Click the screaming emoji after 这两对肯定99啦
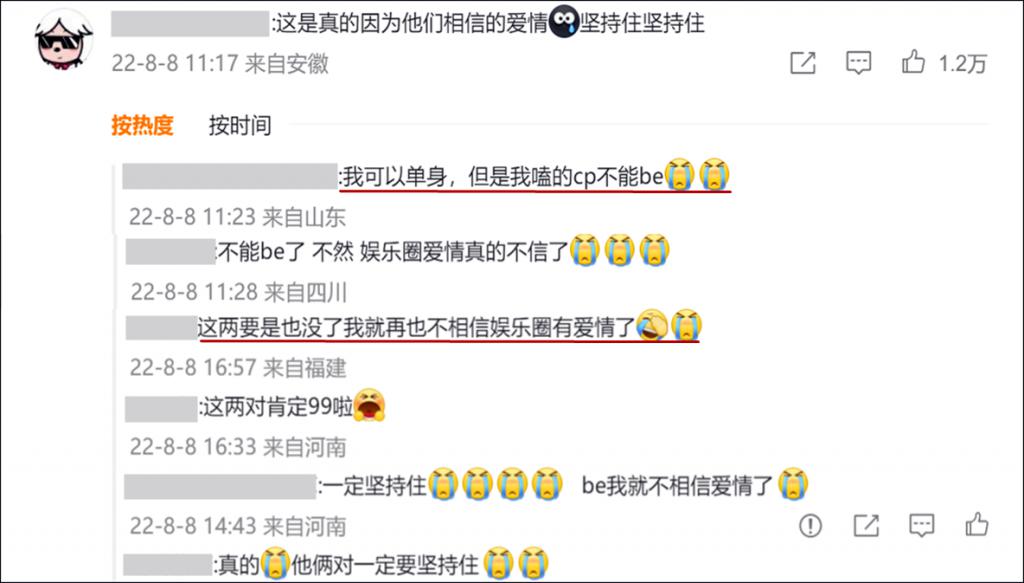Viewport: 1024px width, 583px height. coord(369,405)
